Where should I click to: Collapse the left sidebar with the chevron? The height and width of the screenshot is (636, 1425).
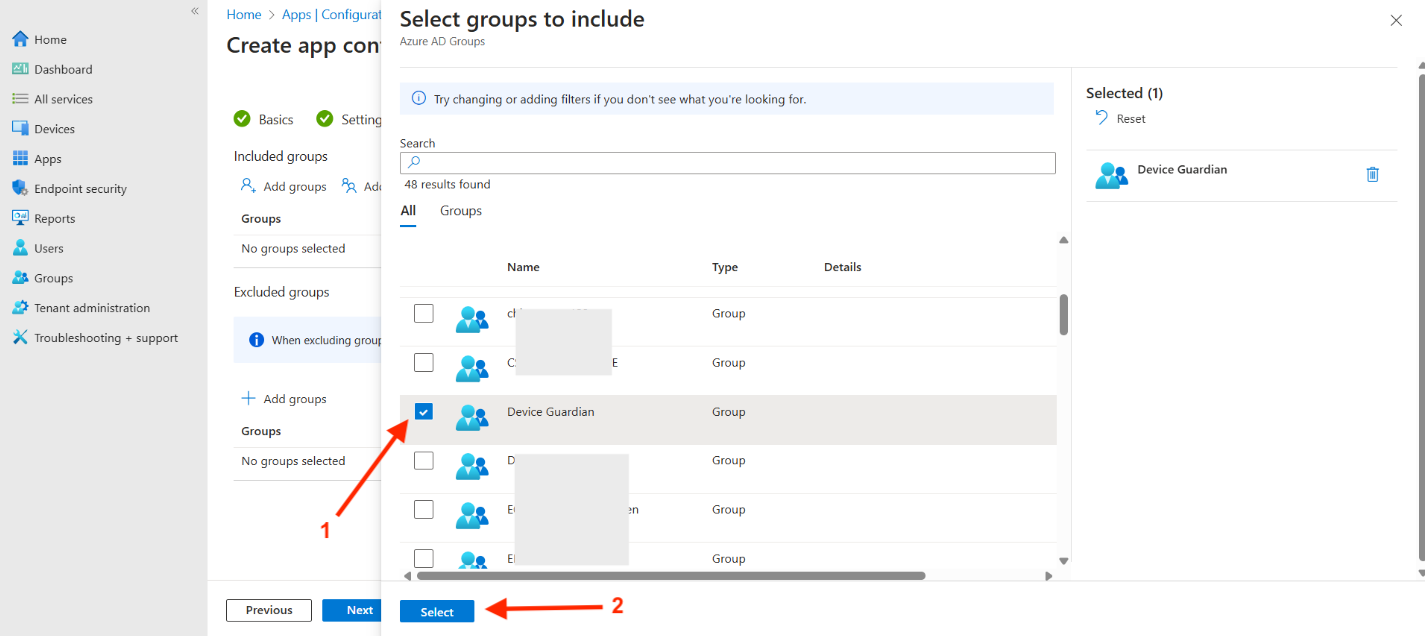pos(195,11)
